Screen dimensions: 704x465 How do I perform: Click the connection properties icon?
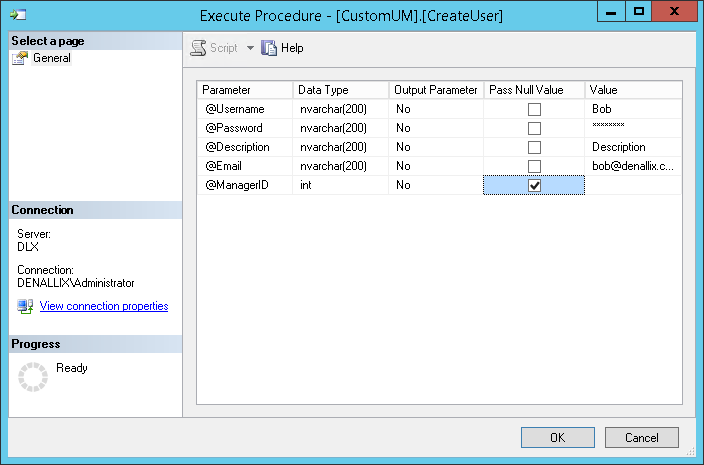tap(26, 306)
